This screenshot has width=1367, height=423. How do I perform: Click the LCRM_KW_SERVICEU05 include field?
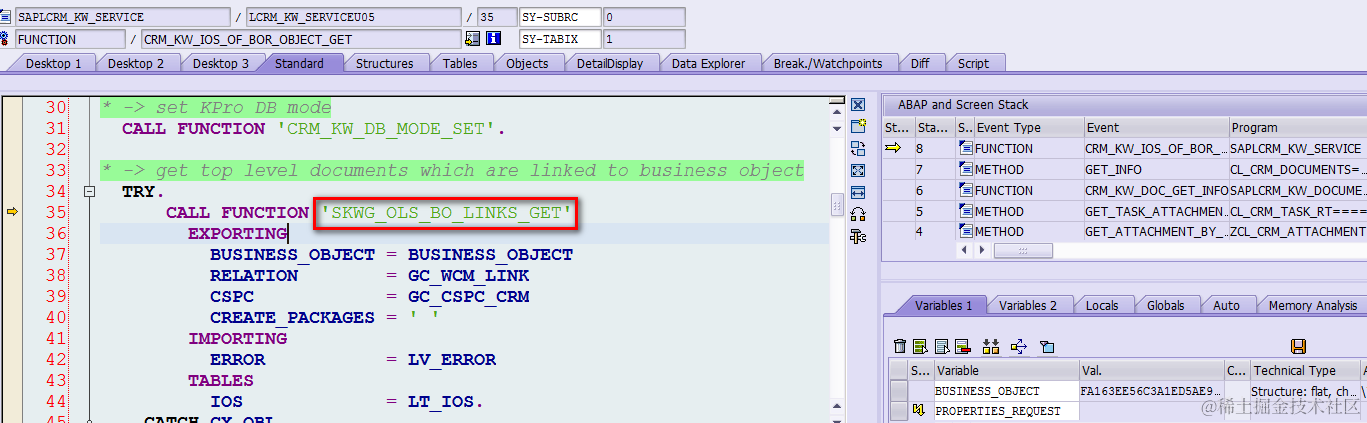352,17
